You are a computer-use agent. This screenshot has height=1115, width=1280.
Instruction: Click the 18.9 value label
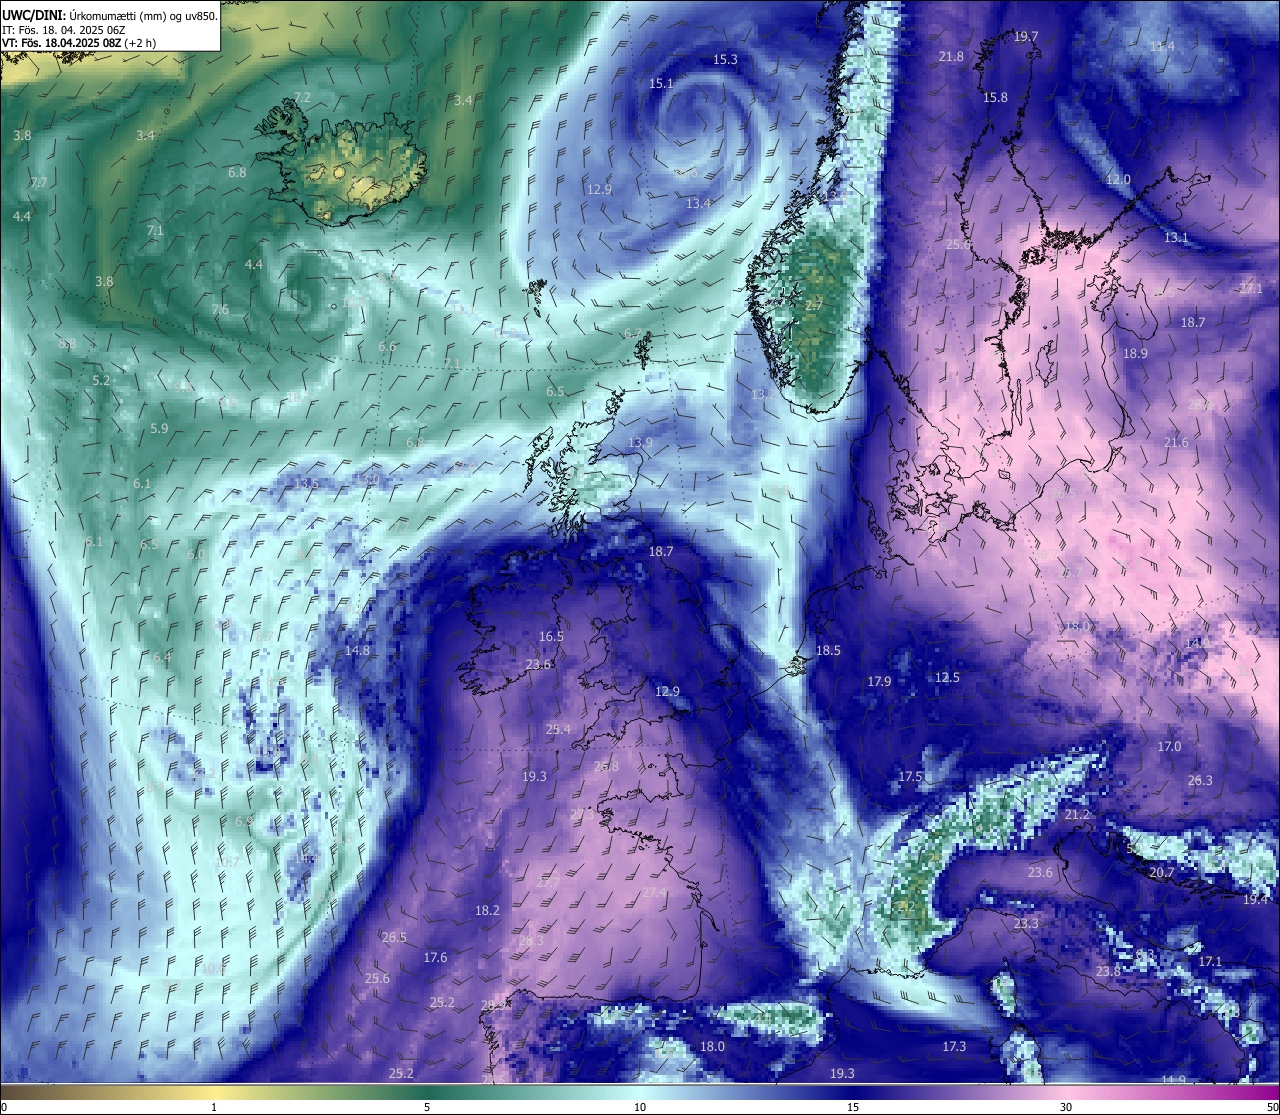(1135, 353)
